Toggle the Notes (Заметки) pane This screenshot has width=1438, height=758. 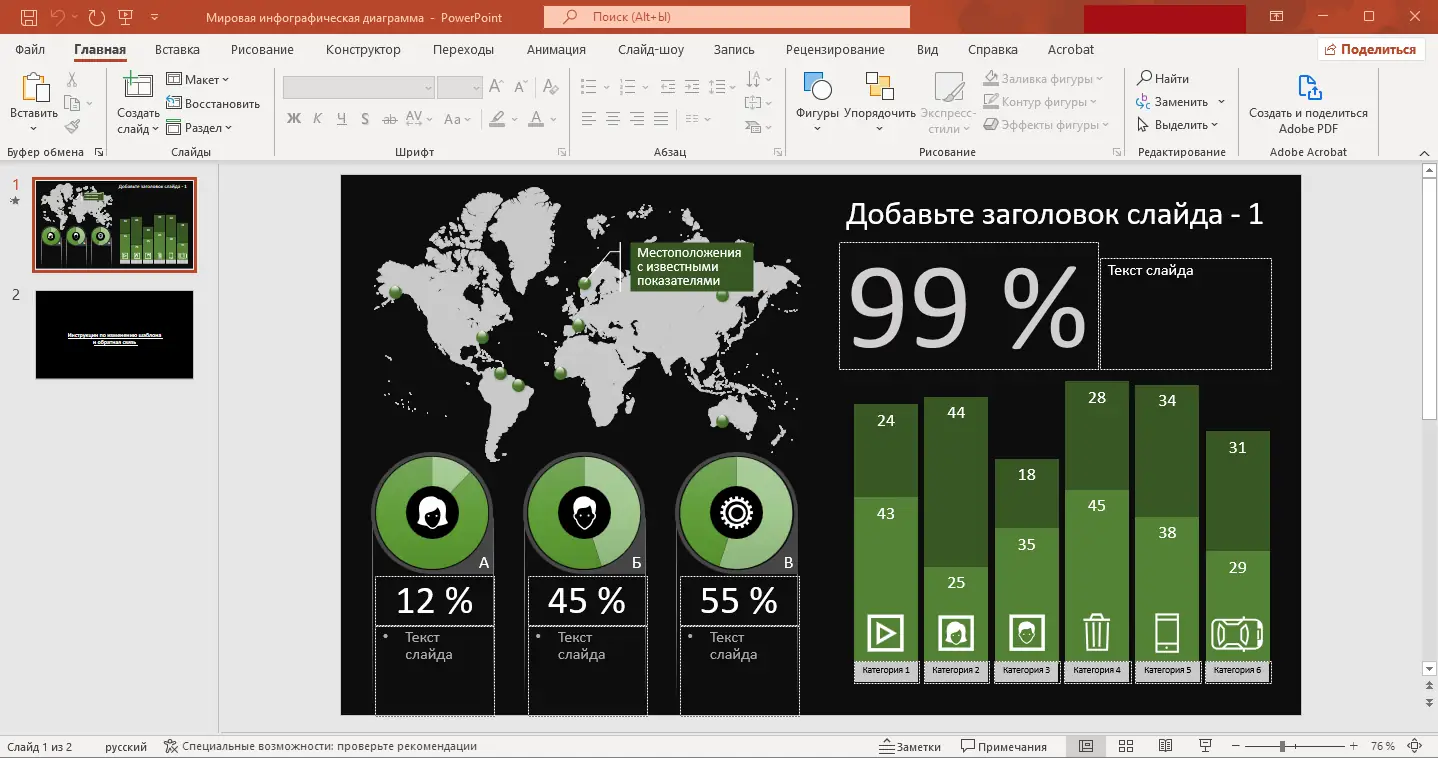coord(910,746)
